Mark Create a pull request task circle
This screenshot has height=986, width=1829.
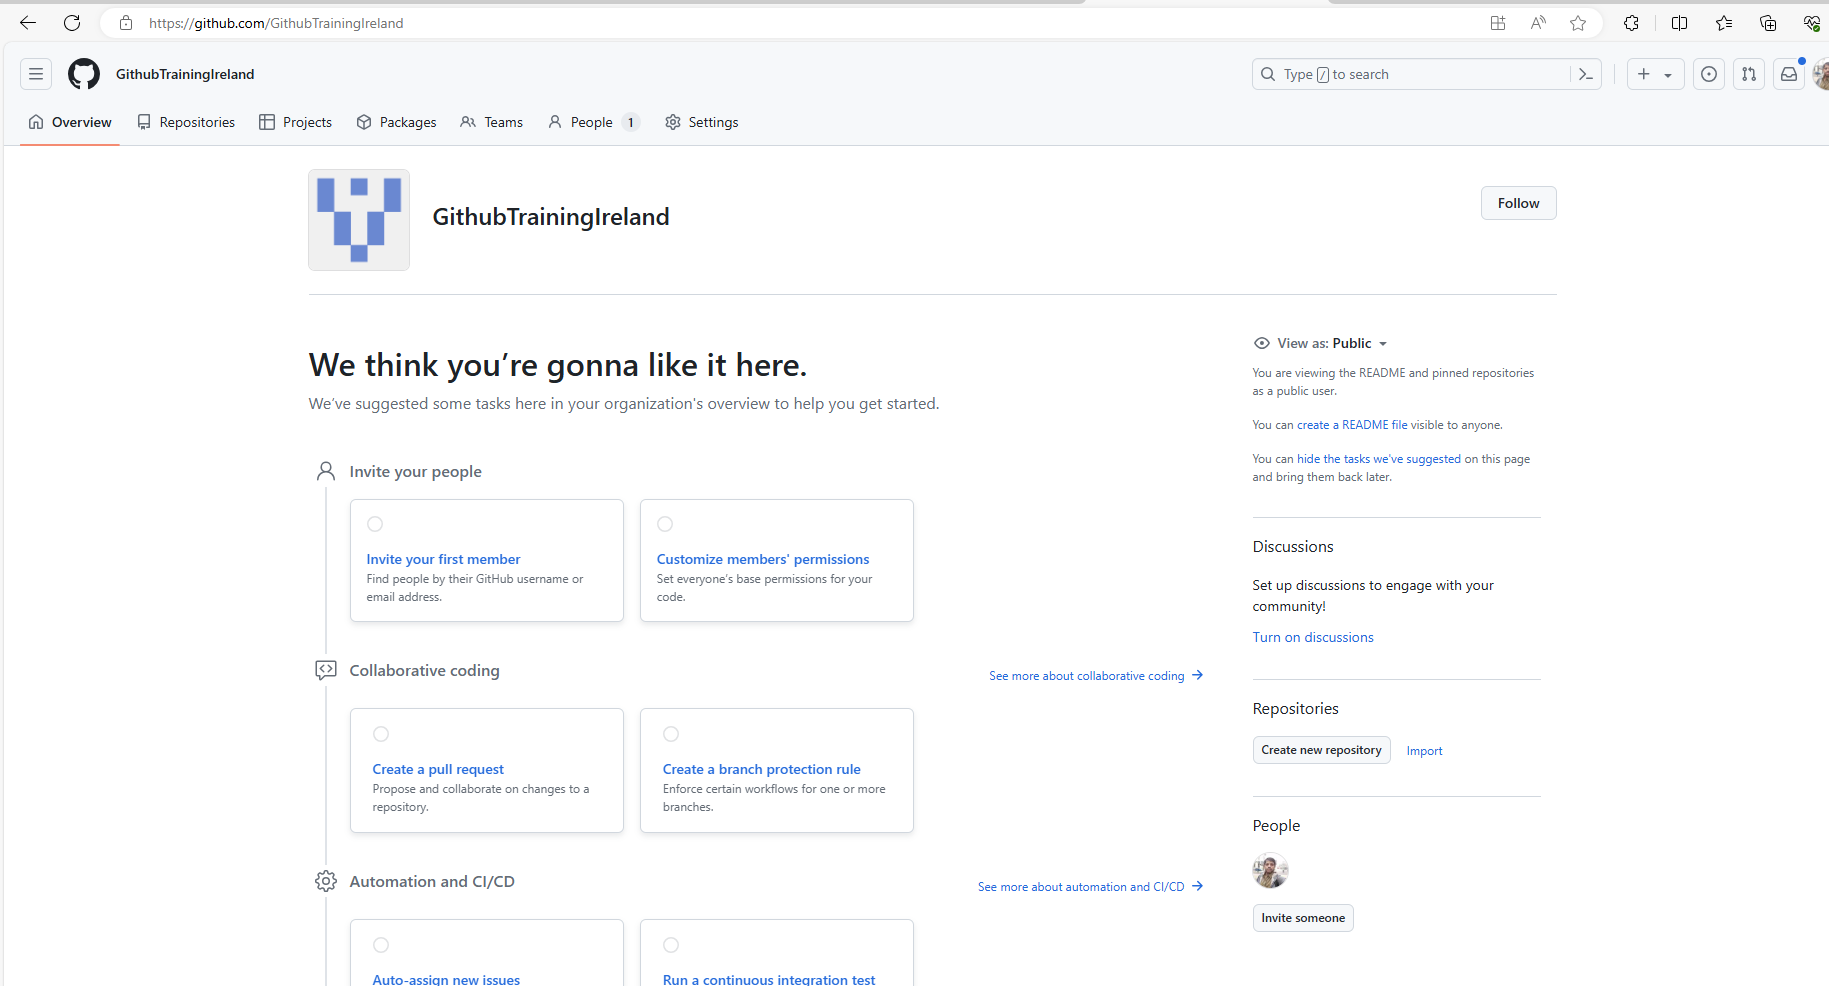coord(381,734)
